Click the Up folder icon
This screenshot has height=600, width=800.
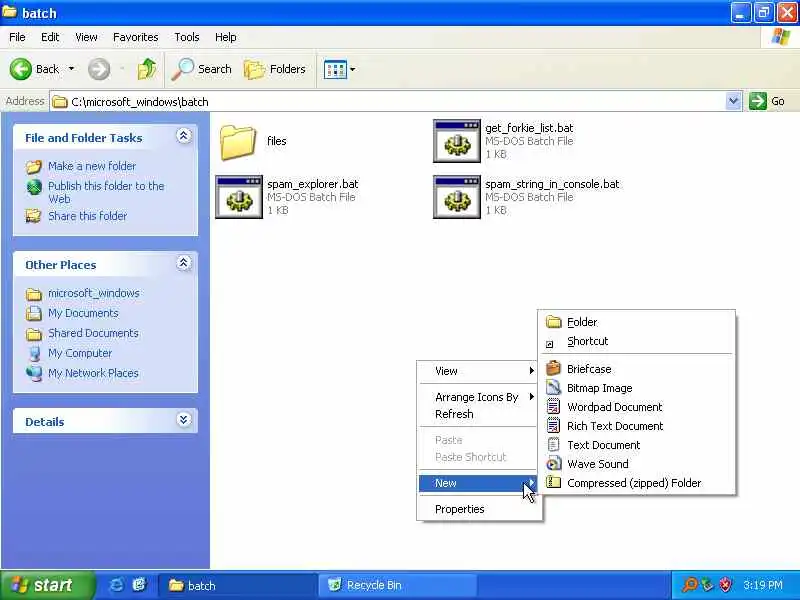(147, 69)
